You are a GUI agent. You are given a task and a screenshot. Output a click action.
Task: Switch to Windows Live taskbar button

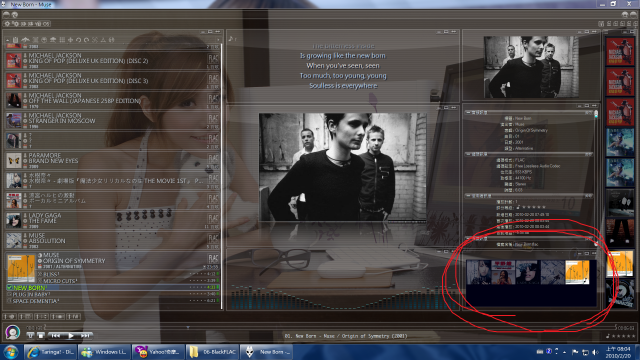coord(104,352)
